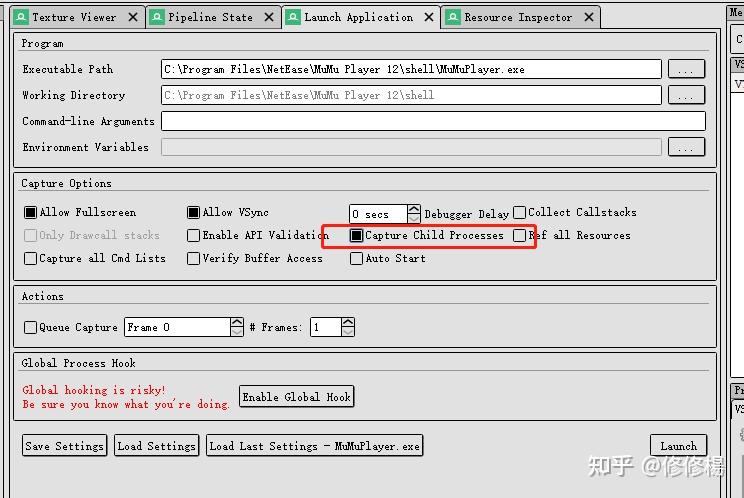The width and height of the screenshot is (744, 498).
Task: Close the Launch Application tab
Action: (x=429, y=18)
